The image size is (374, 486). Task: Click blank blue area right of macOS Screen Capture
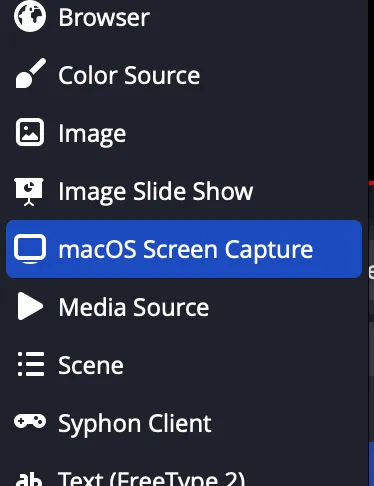click(x=337, y=249)
